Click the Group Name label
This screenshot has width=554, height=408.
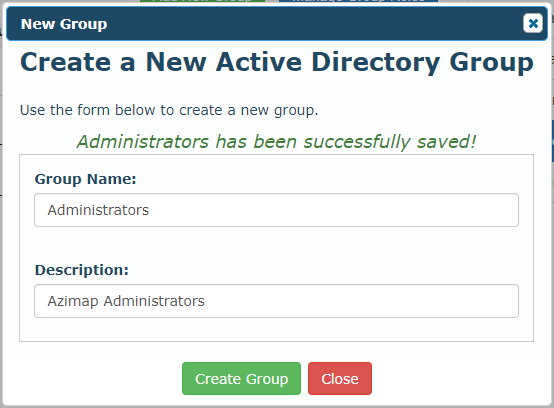(x=85, y=179)
